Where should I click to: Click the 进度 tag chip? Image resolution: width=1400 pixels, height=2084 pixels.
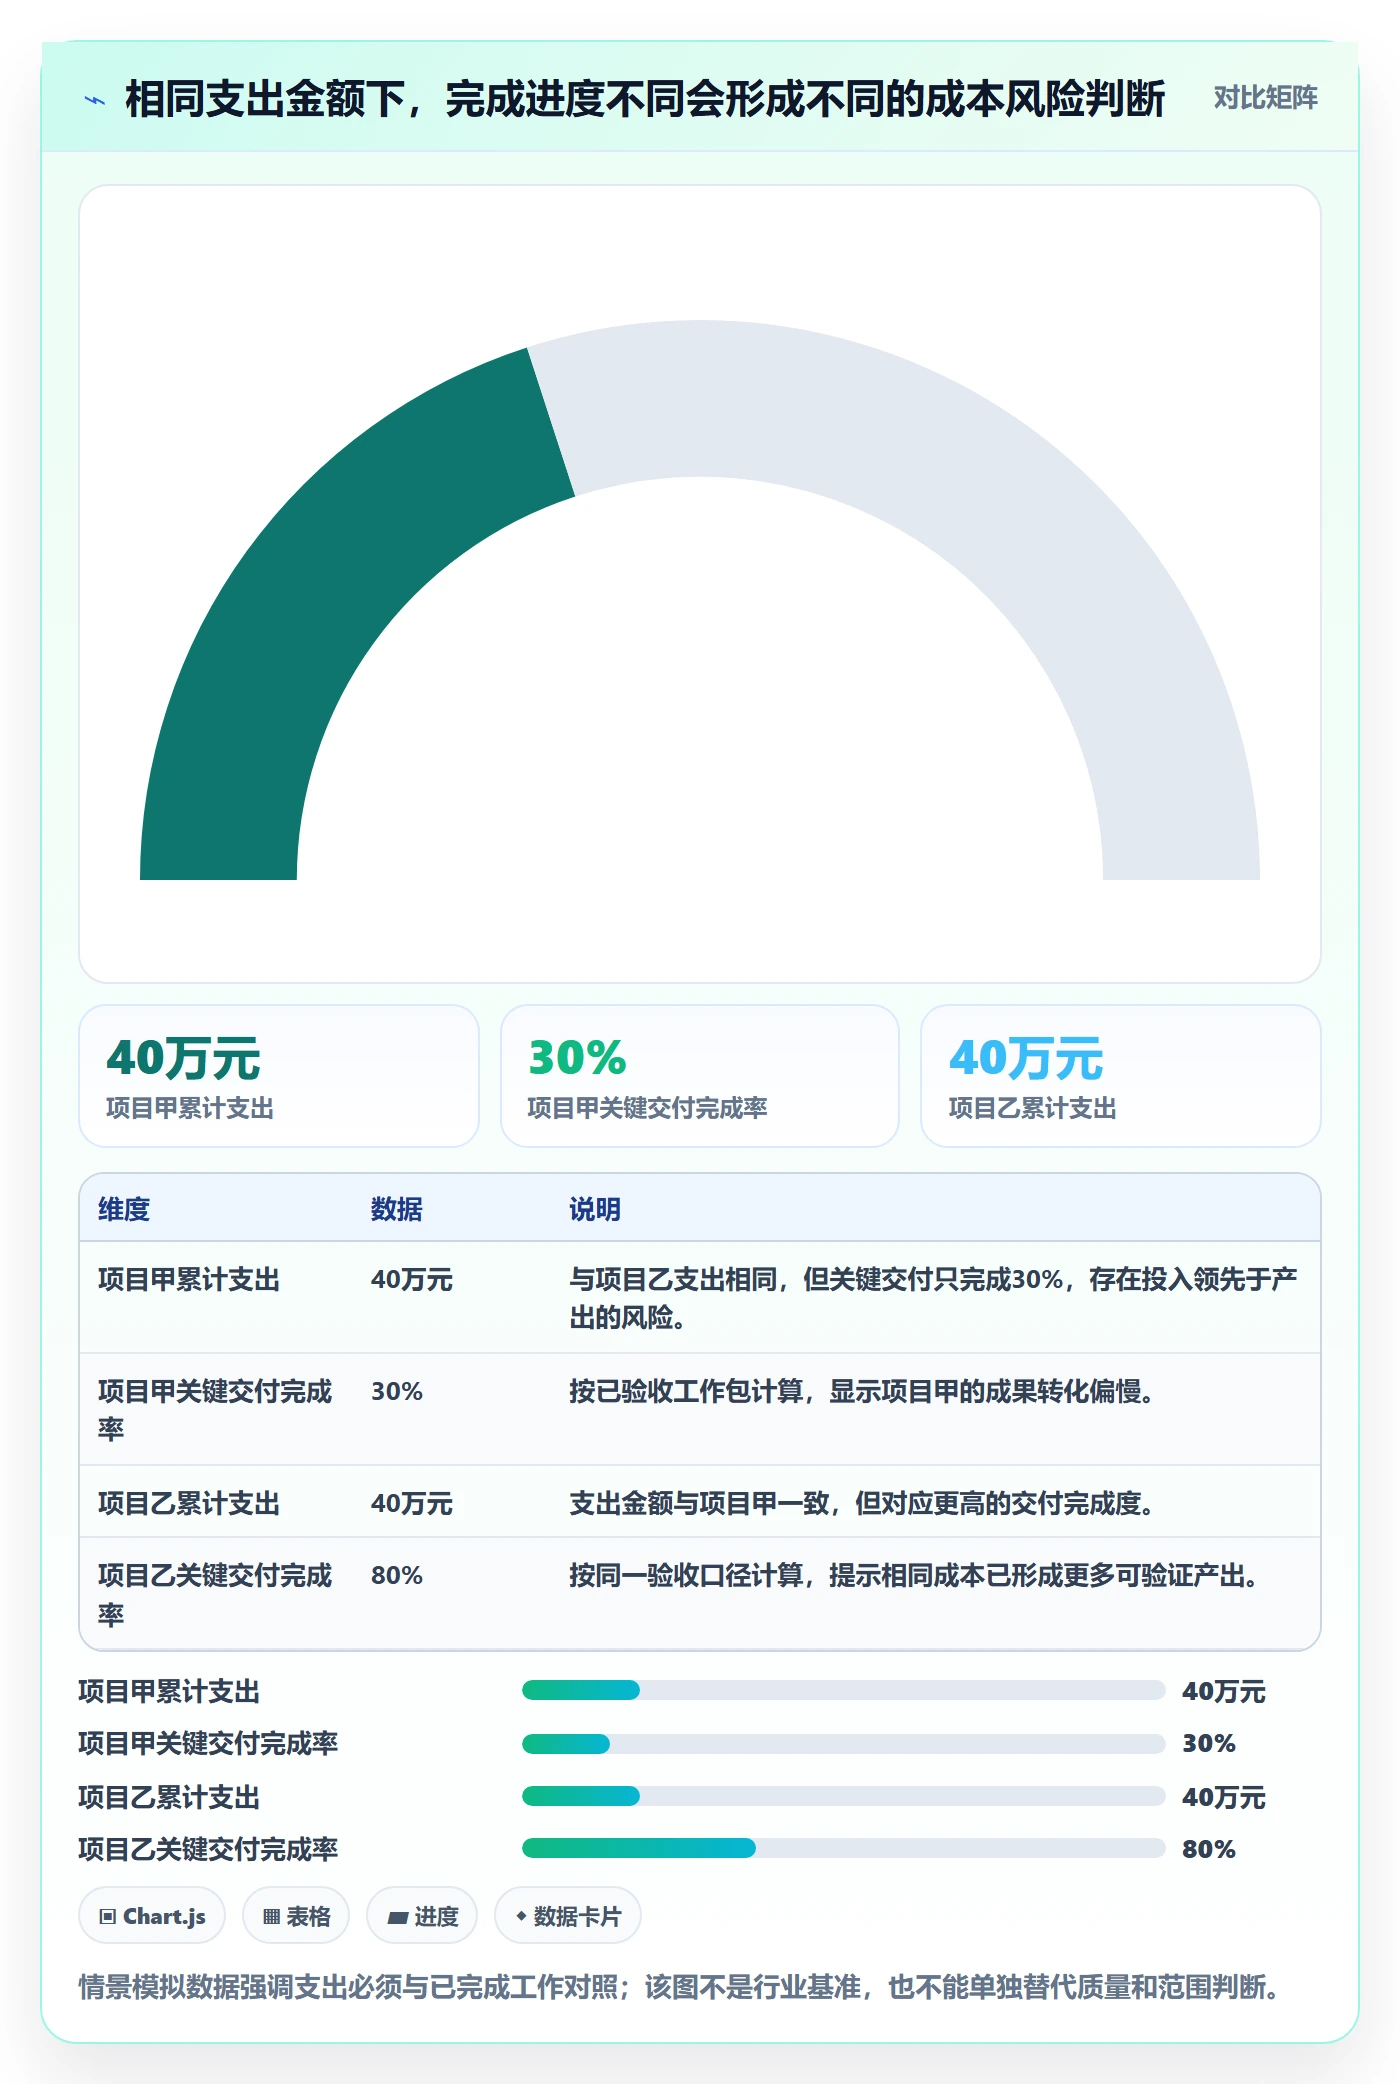tap(422, 1916)
